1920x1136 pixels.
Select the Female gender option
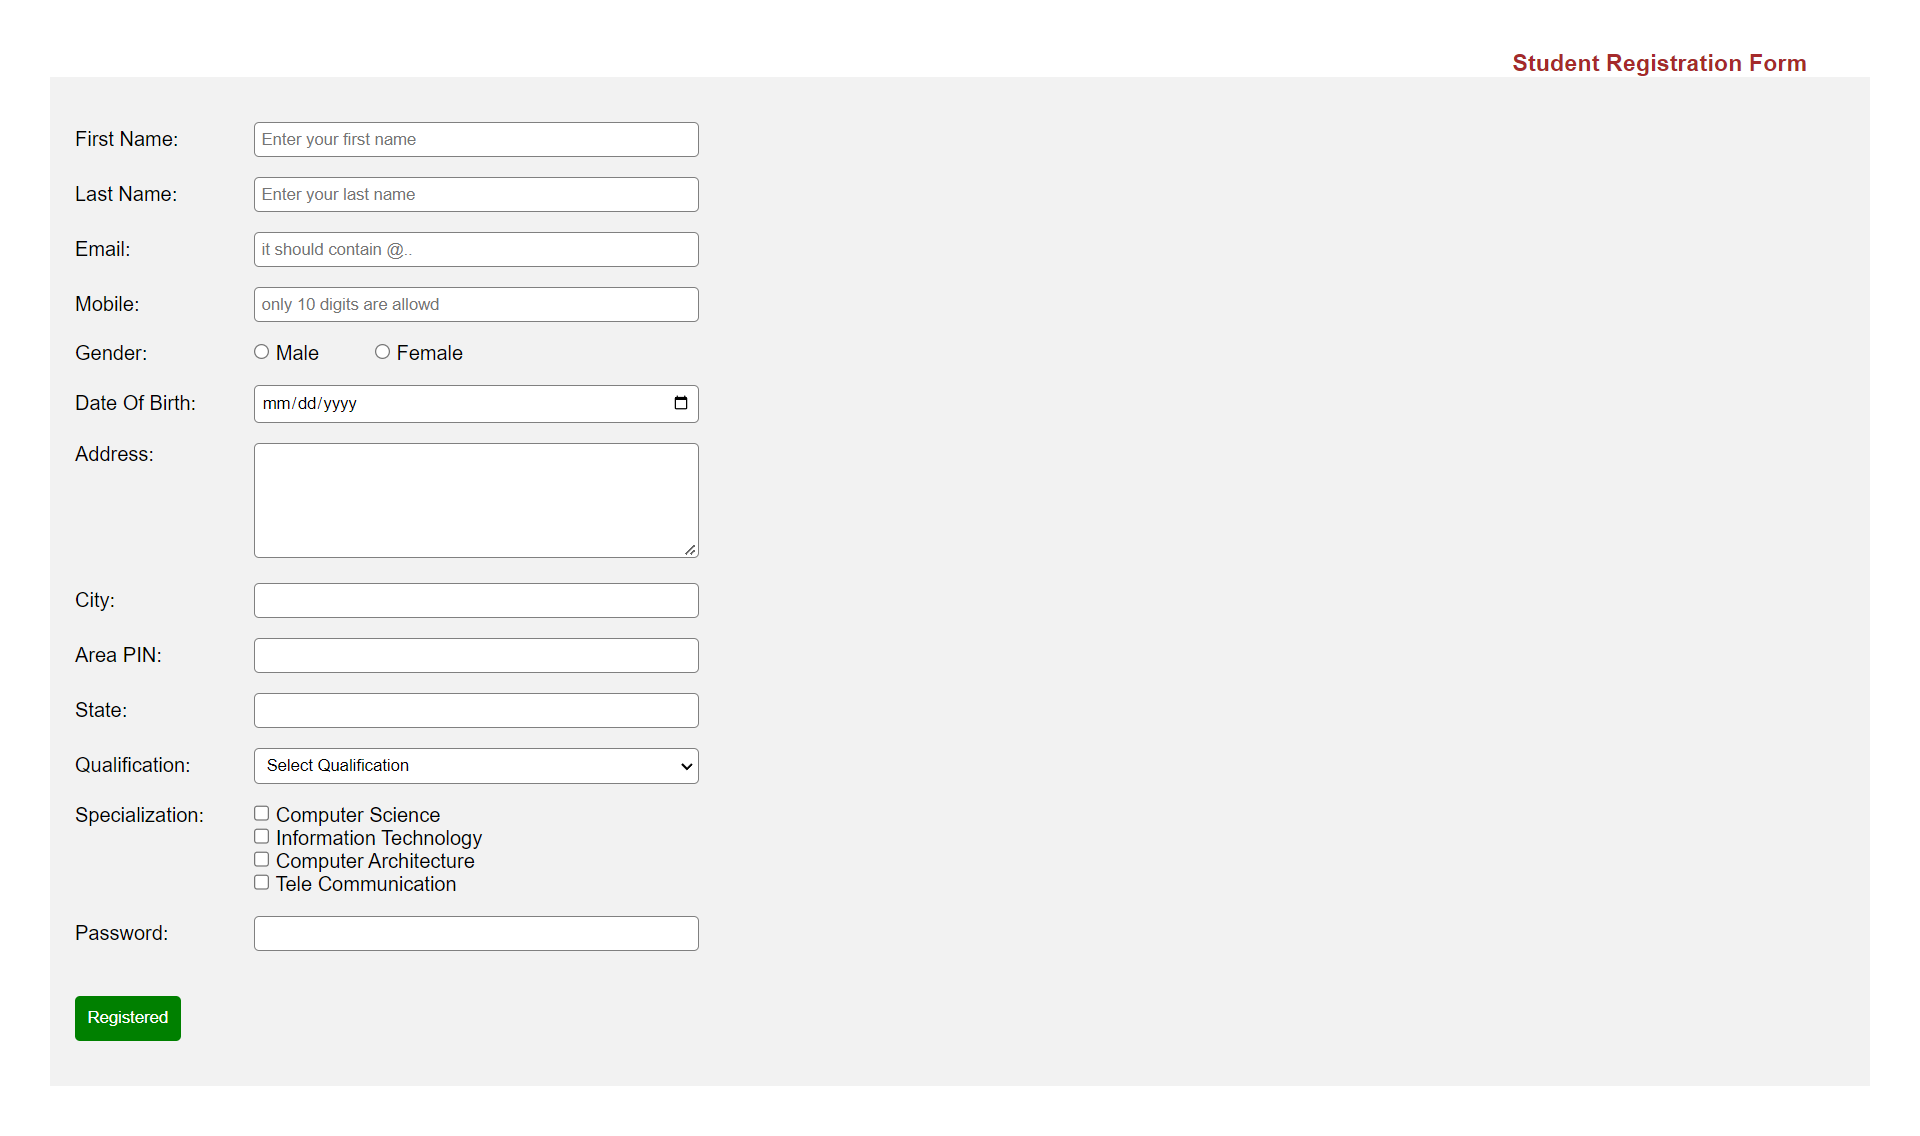pos(382,352)
